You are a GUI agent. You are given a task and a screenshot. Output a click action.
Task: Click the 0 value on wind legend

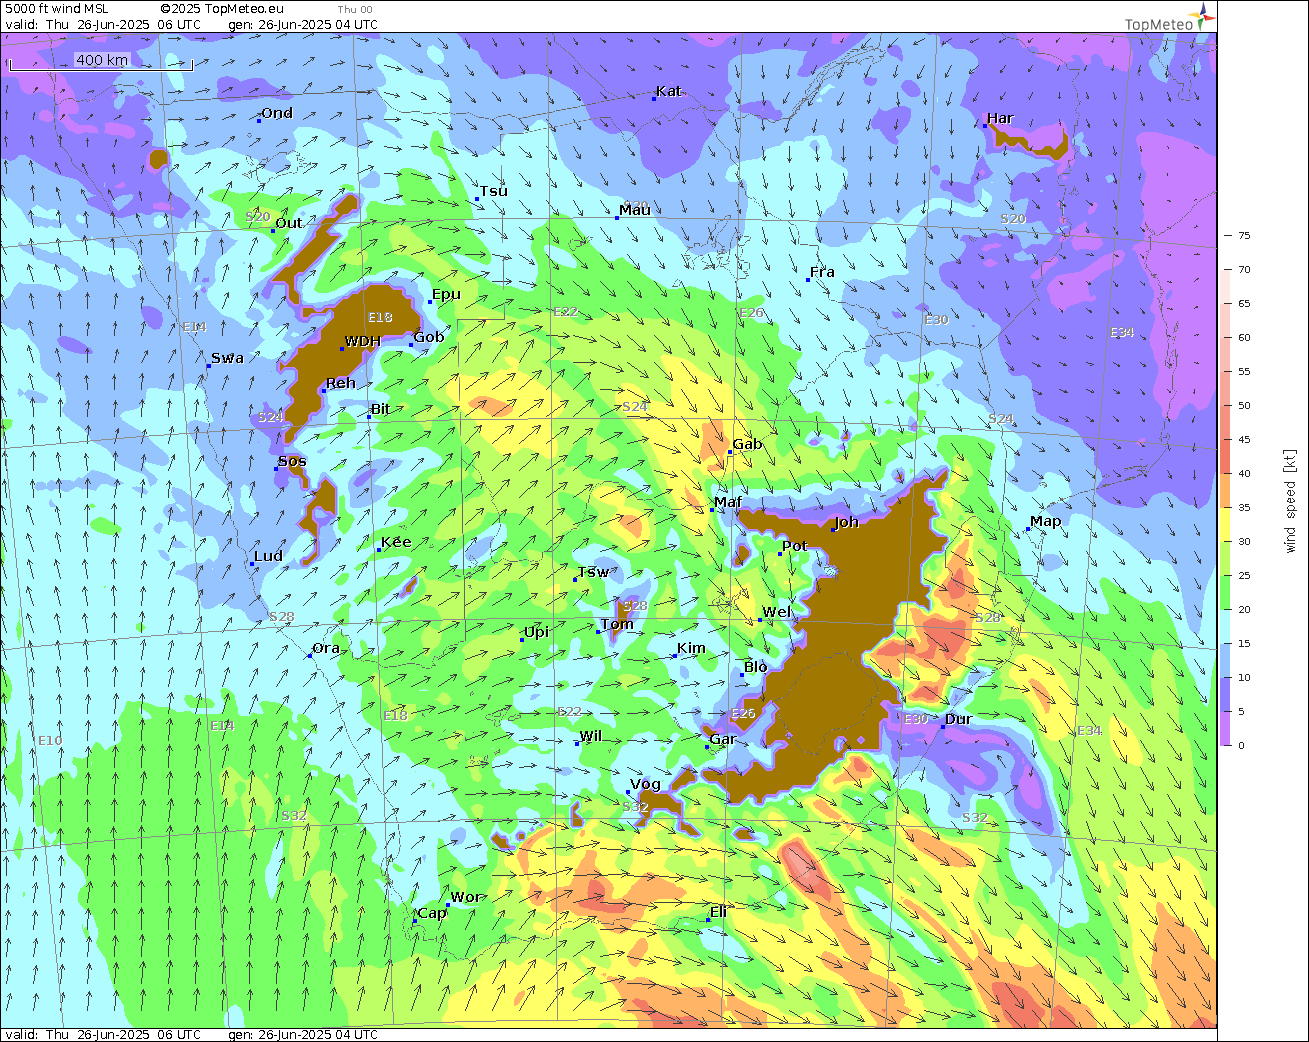click(x=1241, y=746)
